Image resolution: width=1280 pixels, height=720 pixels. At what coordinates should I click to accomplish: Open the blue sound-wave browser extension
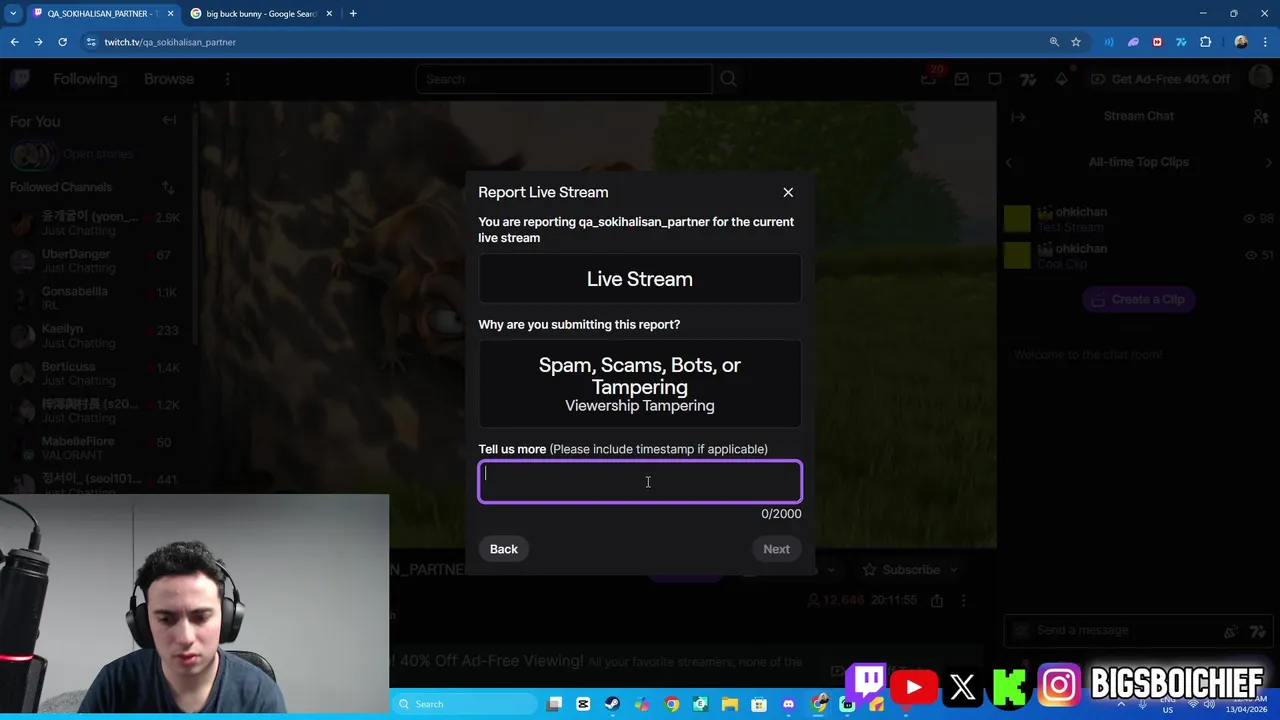[x=1109, y=42]
